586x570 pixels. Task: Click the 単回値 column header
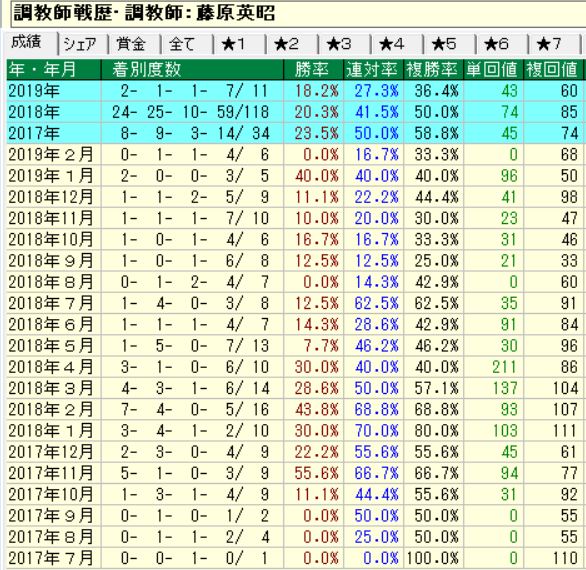click(x=494, y=70)
